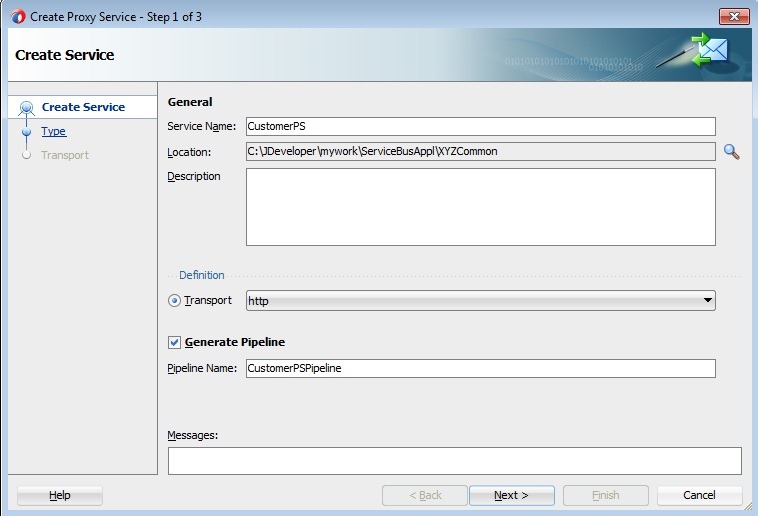Select Create Service step in sidebar
The image size is (758, 516).
point(83,107)
